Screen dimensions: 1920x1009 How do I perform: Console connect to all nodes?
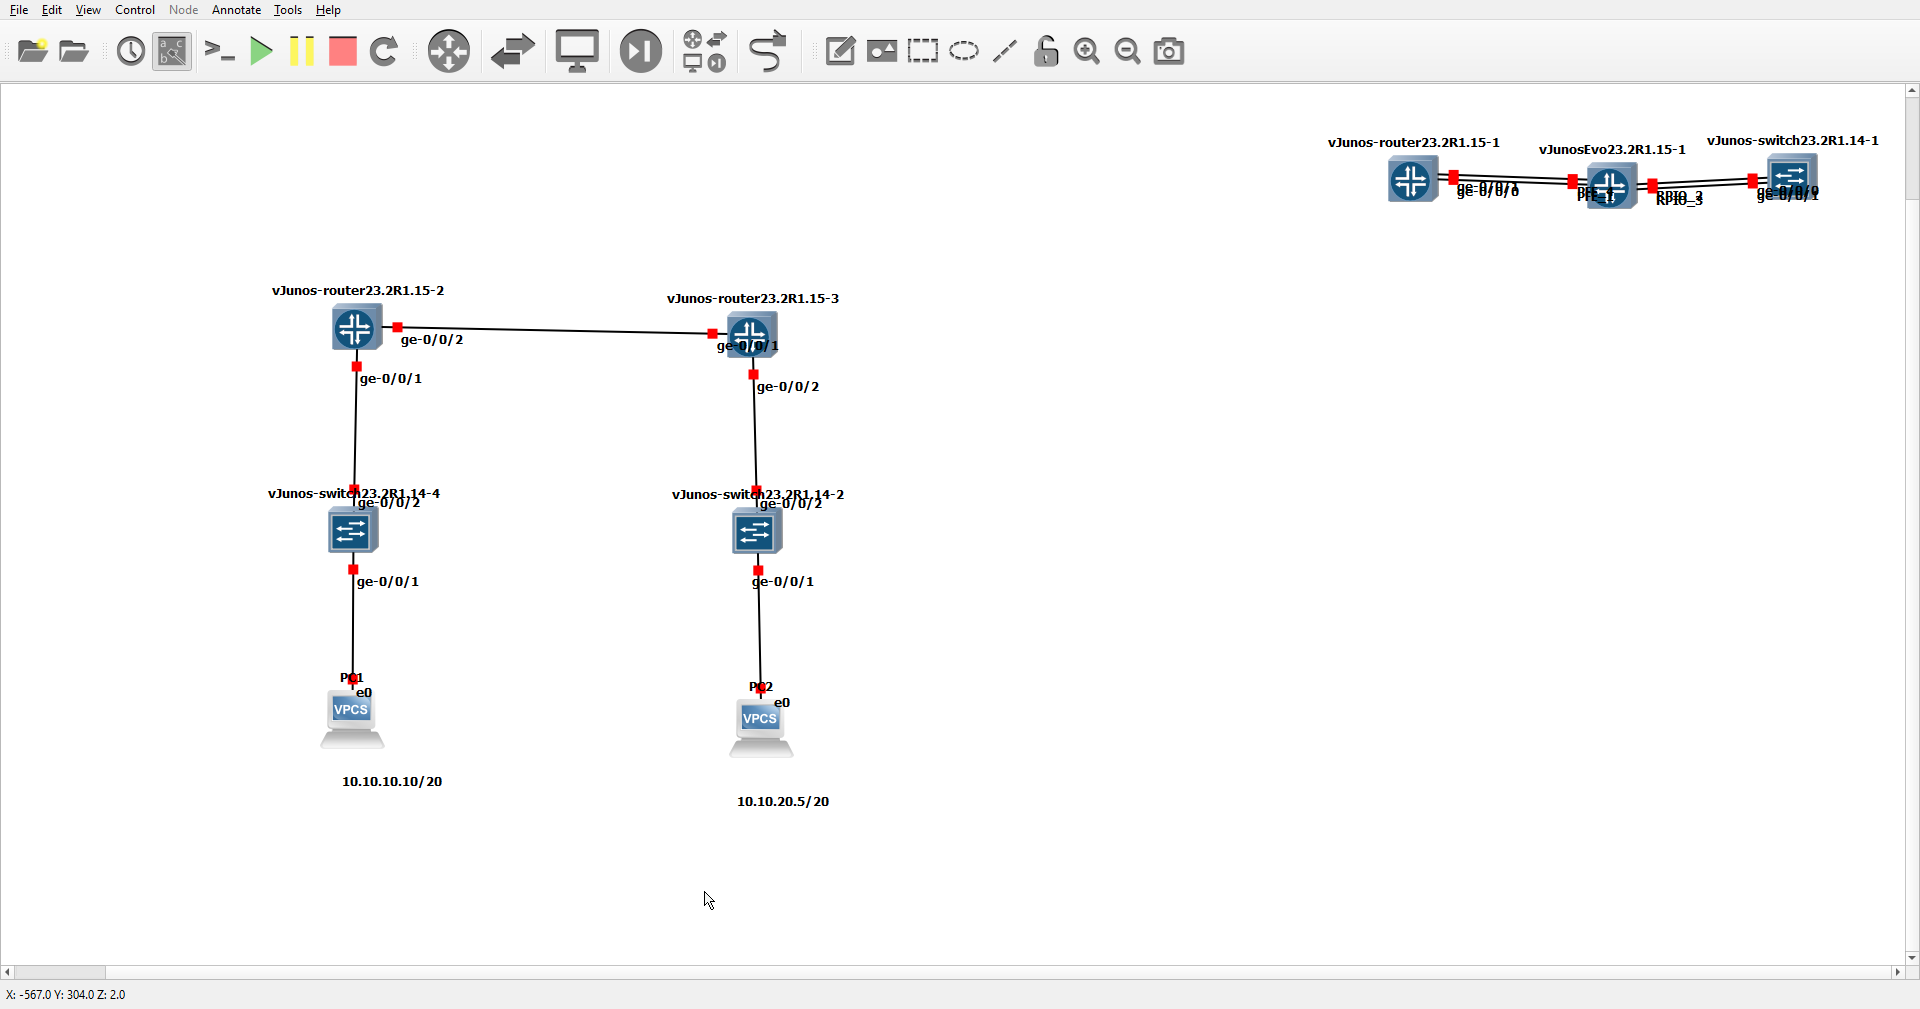click(219, 51)
